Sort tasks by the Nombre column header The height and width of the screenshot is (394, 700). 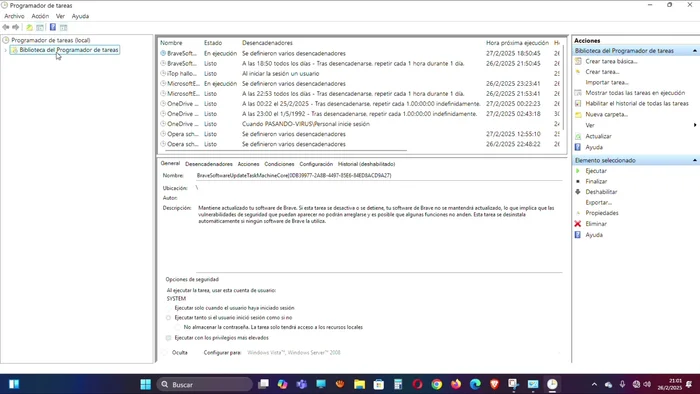pos(171,43)
